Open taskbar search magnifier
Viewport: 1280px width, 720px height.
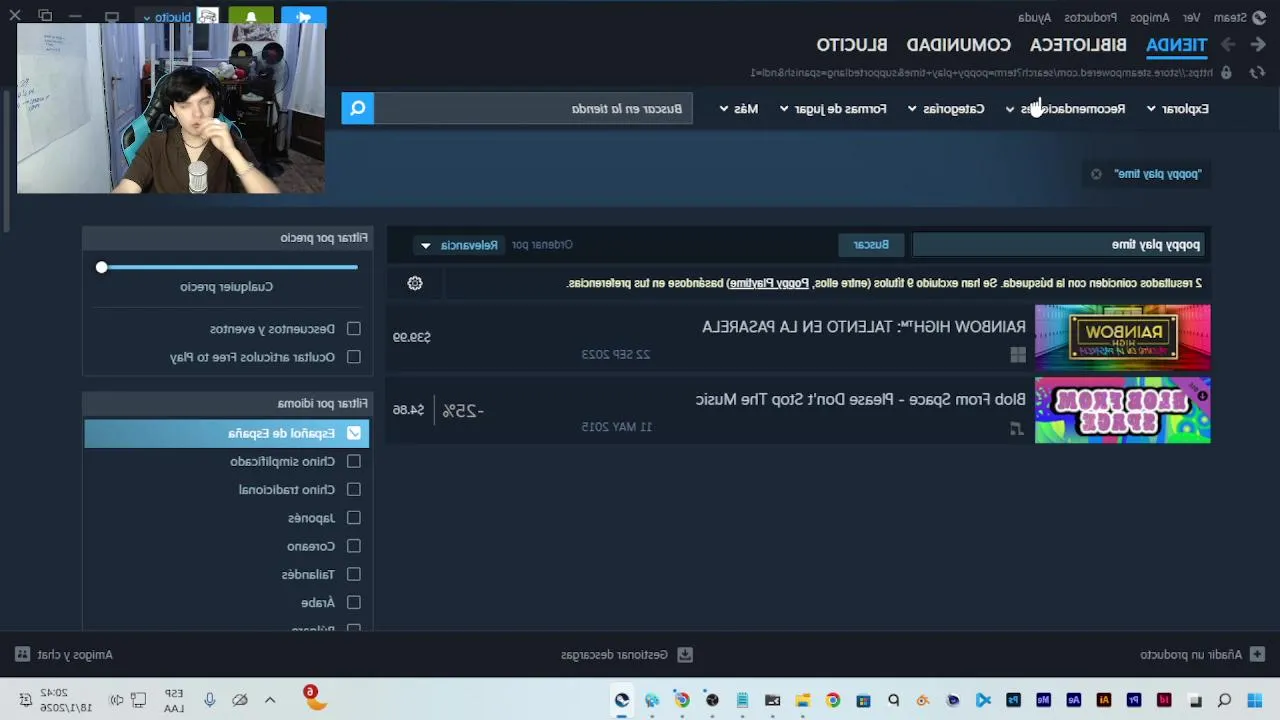(x=1224, y=700)
